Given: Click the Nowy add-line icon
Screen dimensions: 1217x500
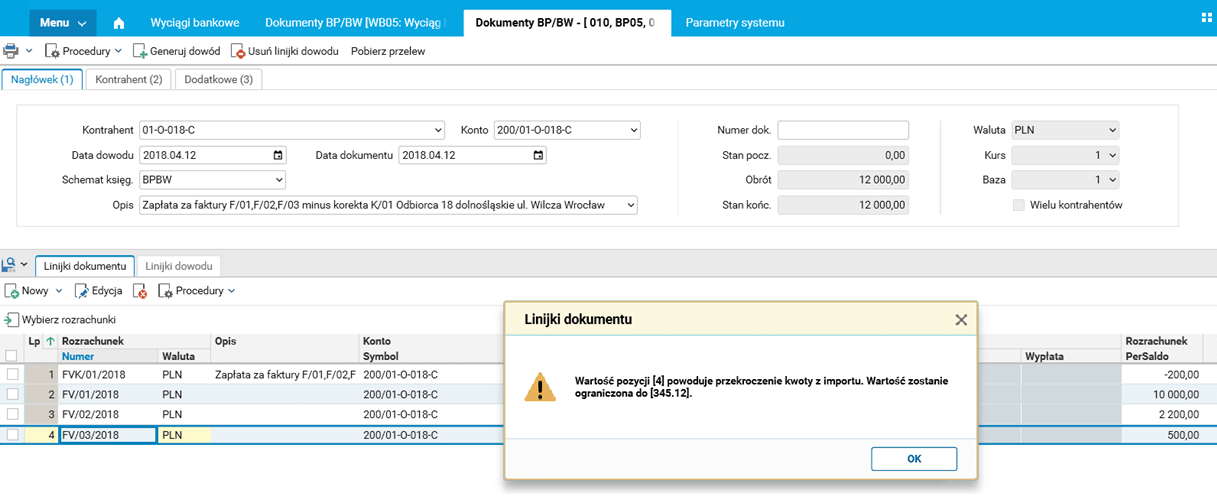Looking at the screenshot, I should coord(12,291).
